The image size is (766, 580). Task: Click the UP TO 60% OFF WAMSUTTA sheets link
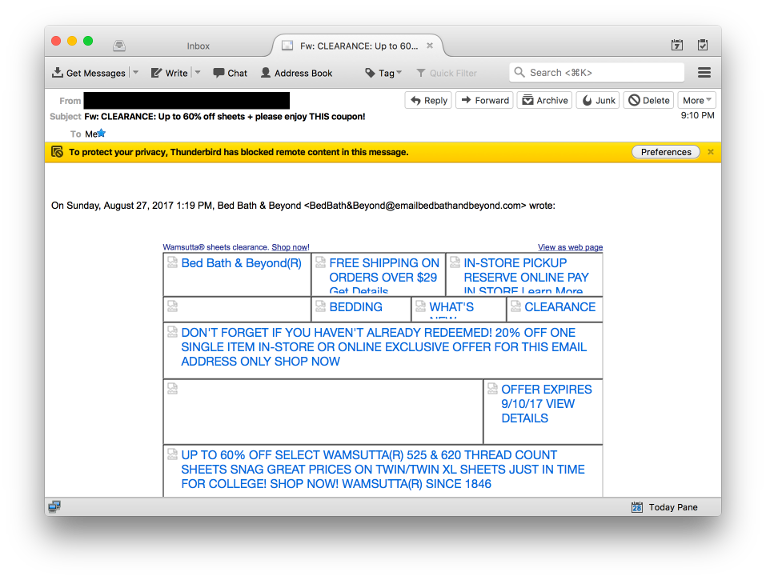(383, 470)
